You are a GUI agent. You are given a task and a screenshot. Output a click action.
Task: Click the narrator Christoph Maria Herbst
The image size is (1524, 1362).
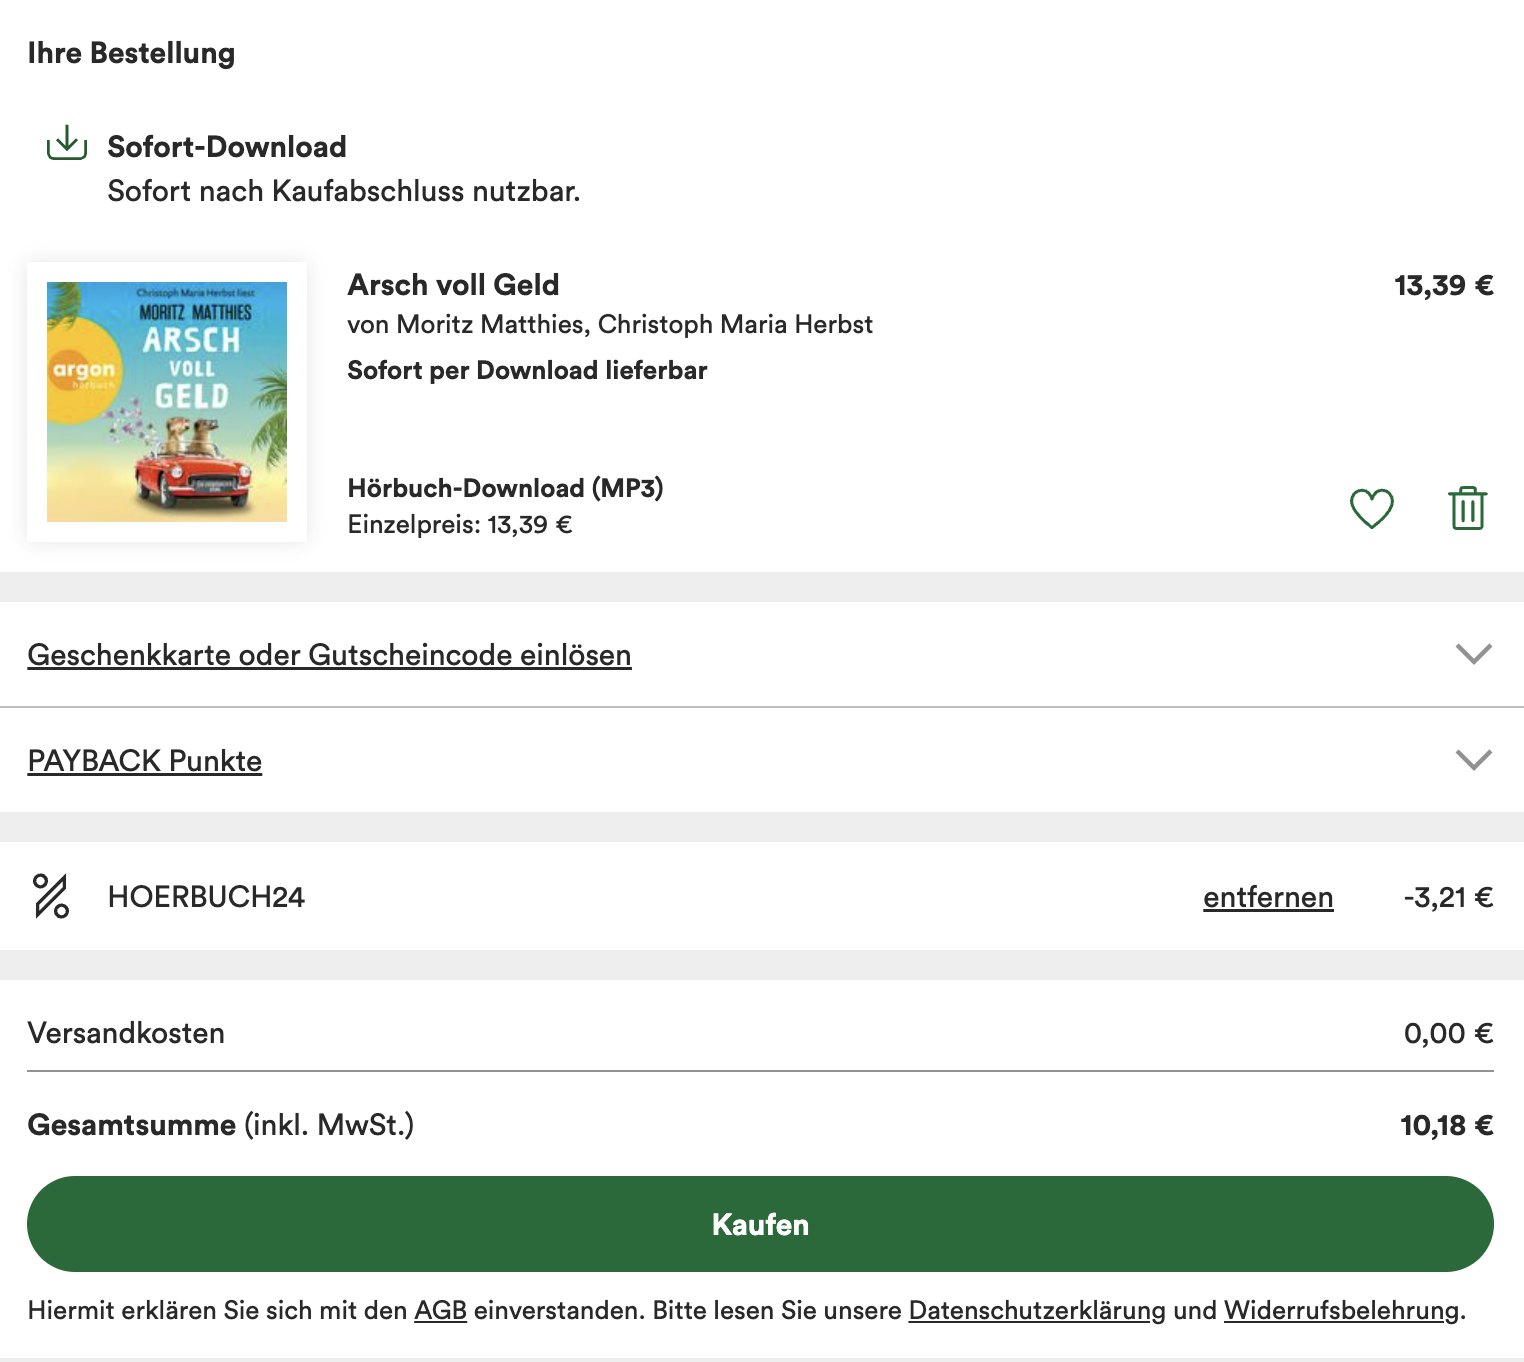coord(737,324)
